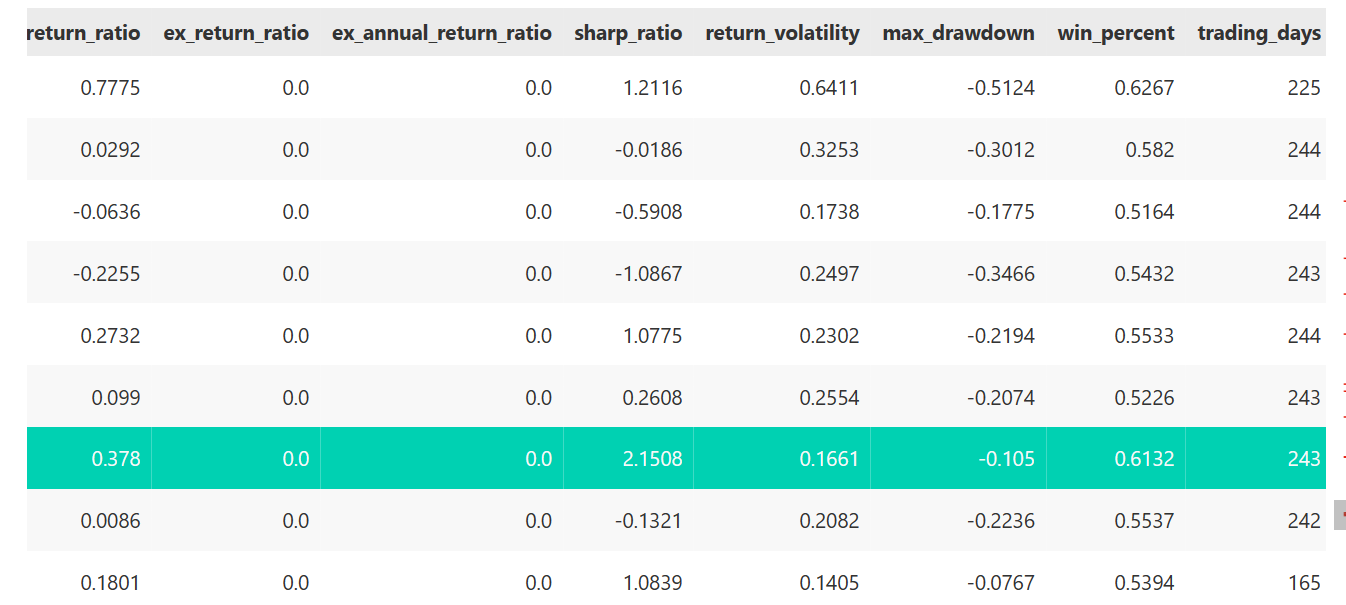The height and width of the screenshot is (605, 1346).
Task: Click the win_percent cell showing 0.5226
Action: tap(1144, 398)
